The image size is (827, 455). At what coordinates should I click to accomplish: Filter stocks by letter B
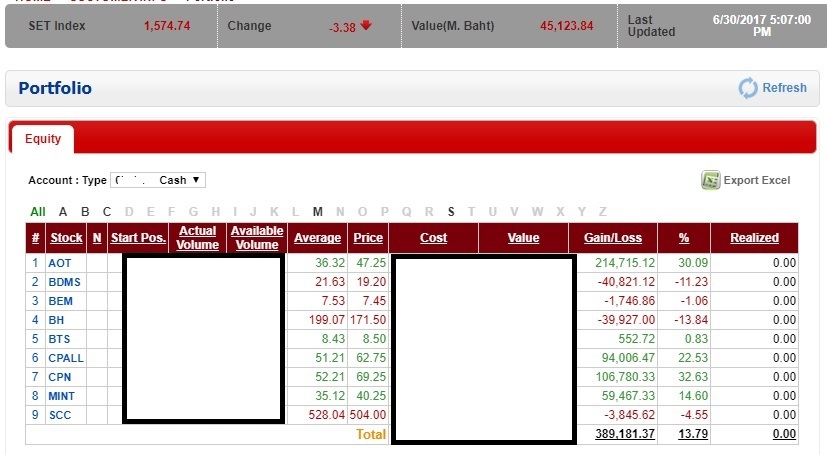click(x=85, y=212)
